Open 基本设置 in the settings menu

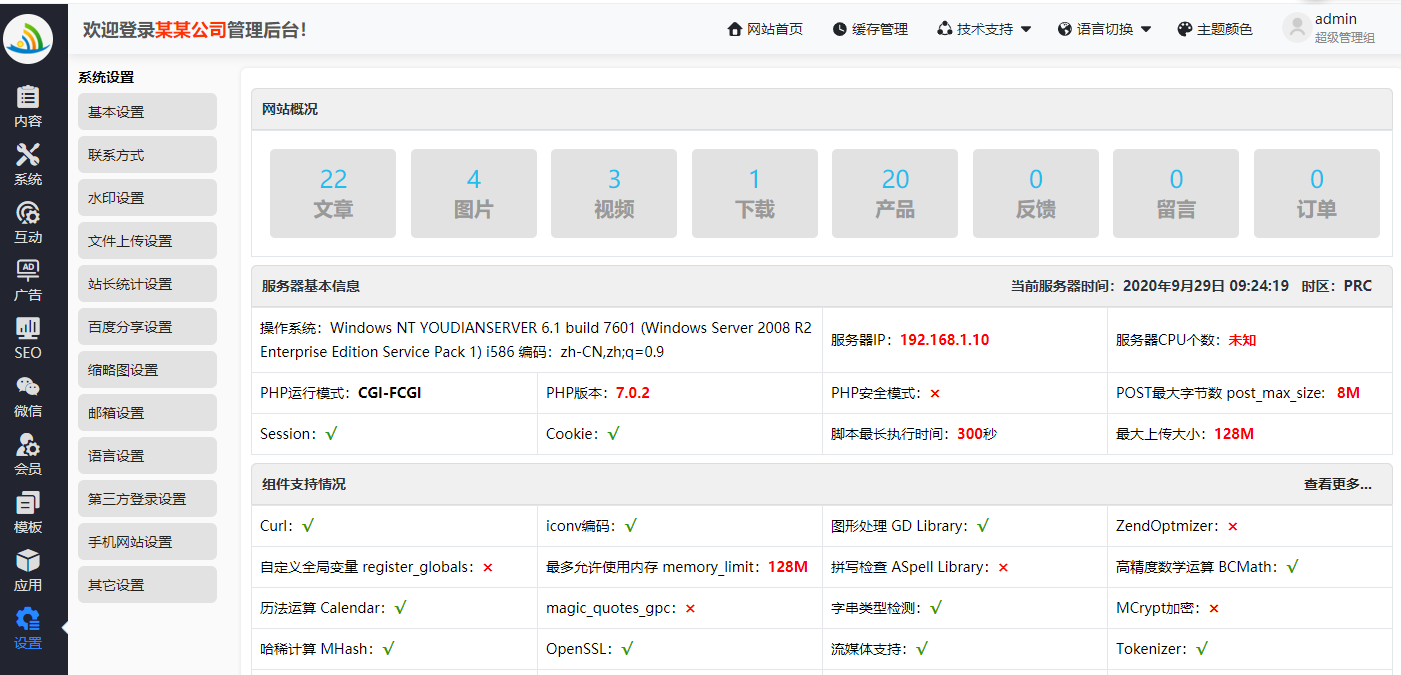pyautogui.click(x=147, y=112)
